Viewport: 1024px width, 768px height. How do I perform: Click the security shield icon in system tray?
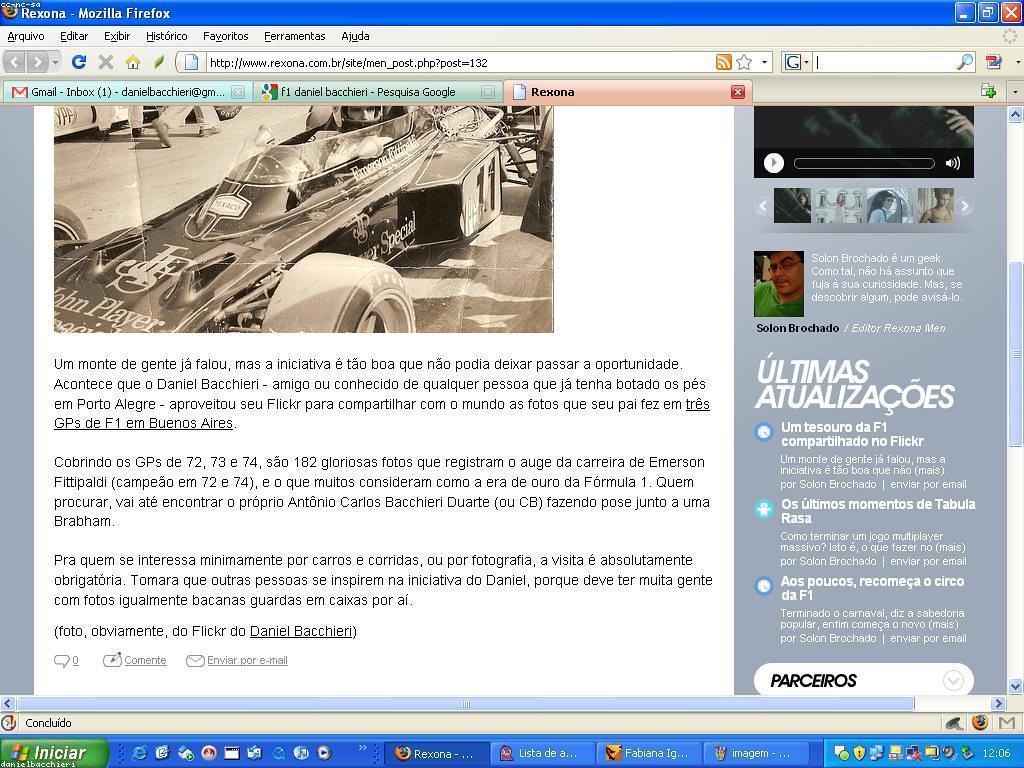[859, 753]
